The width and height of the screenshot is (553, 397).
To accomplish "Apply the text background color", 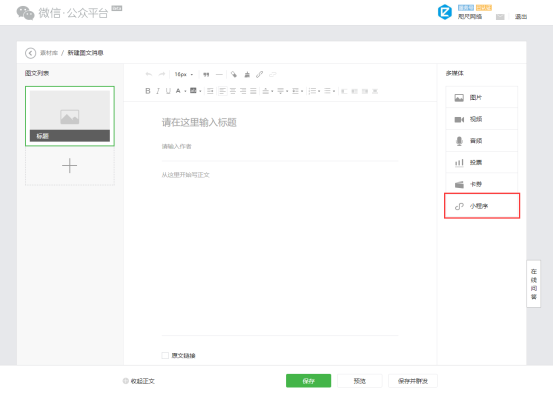I will coord(193,91).
